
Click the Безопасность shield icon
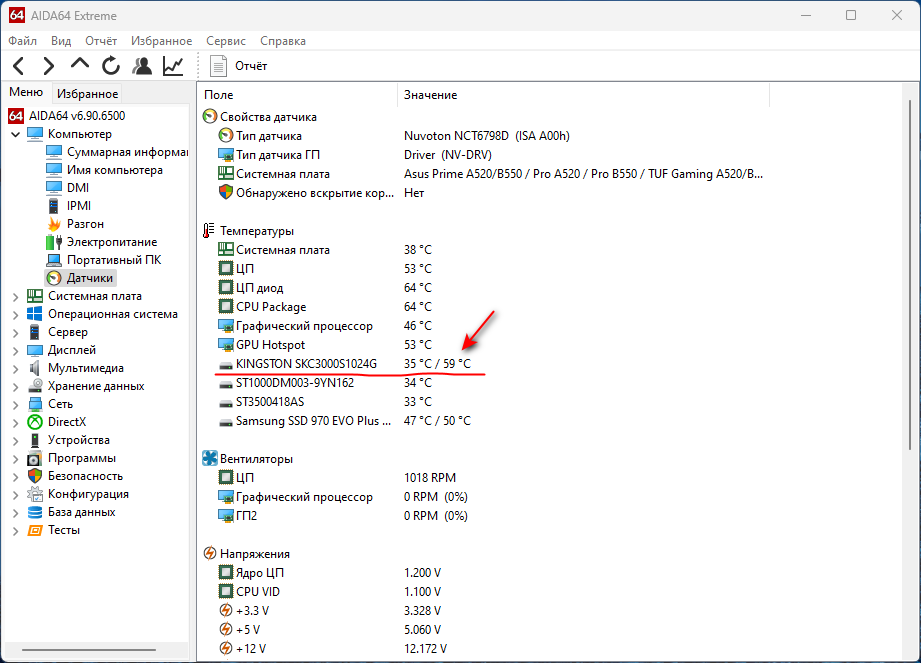coord(35,476)
